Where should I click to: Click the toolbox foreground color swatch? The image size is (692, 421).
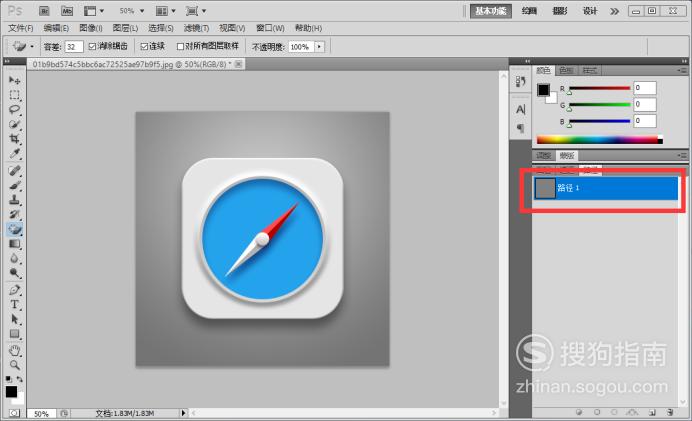tap(11, 391)
